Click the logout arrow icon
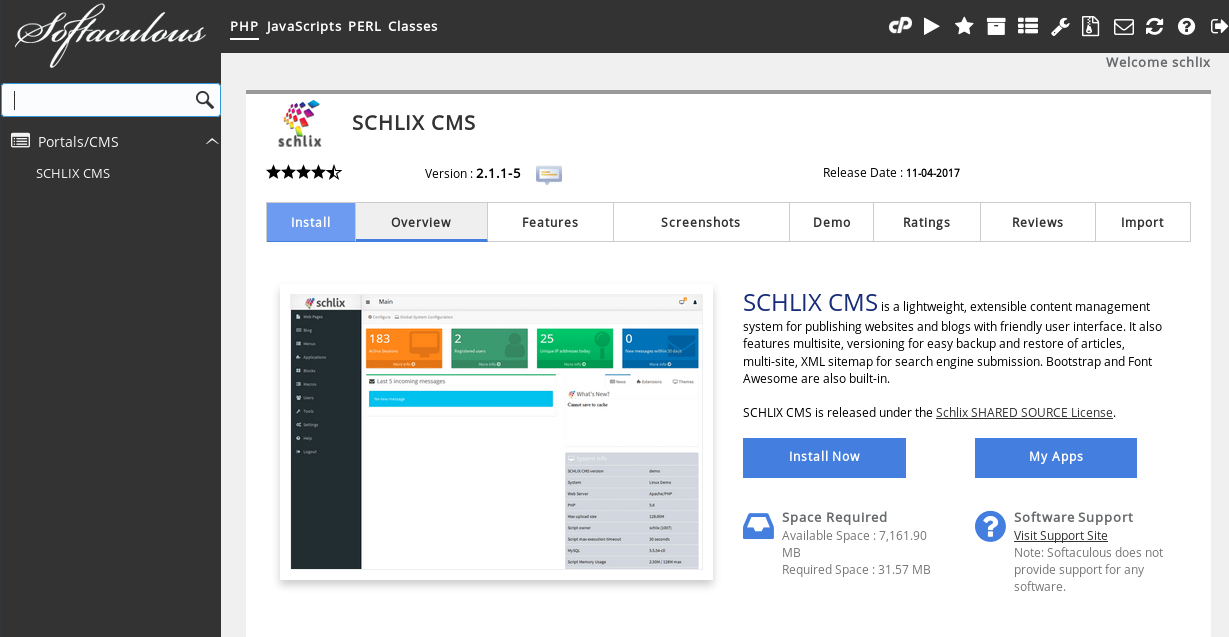 coord(1217,27)
